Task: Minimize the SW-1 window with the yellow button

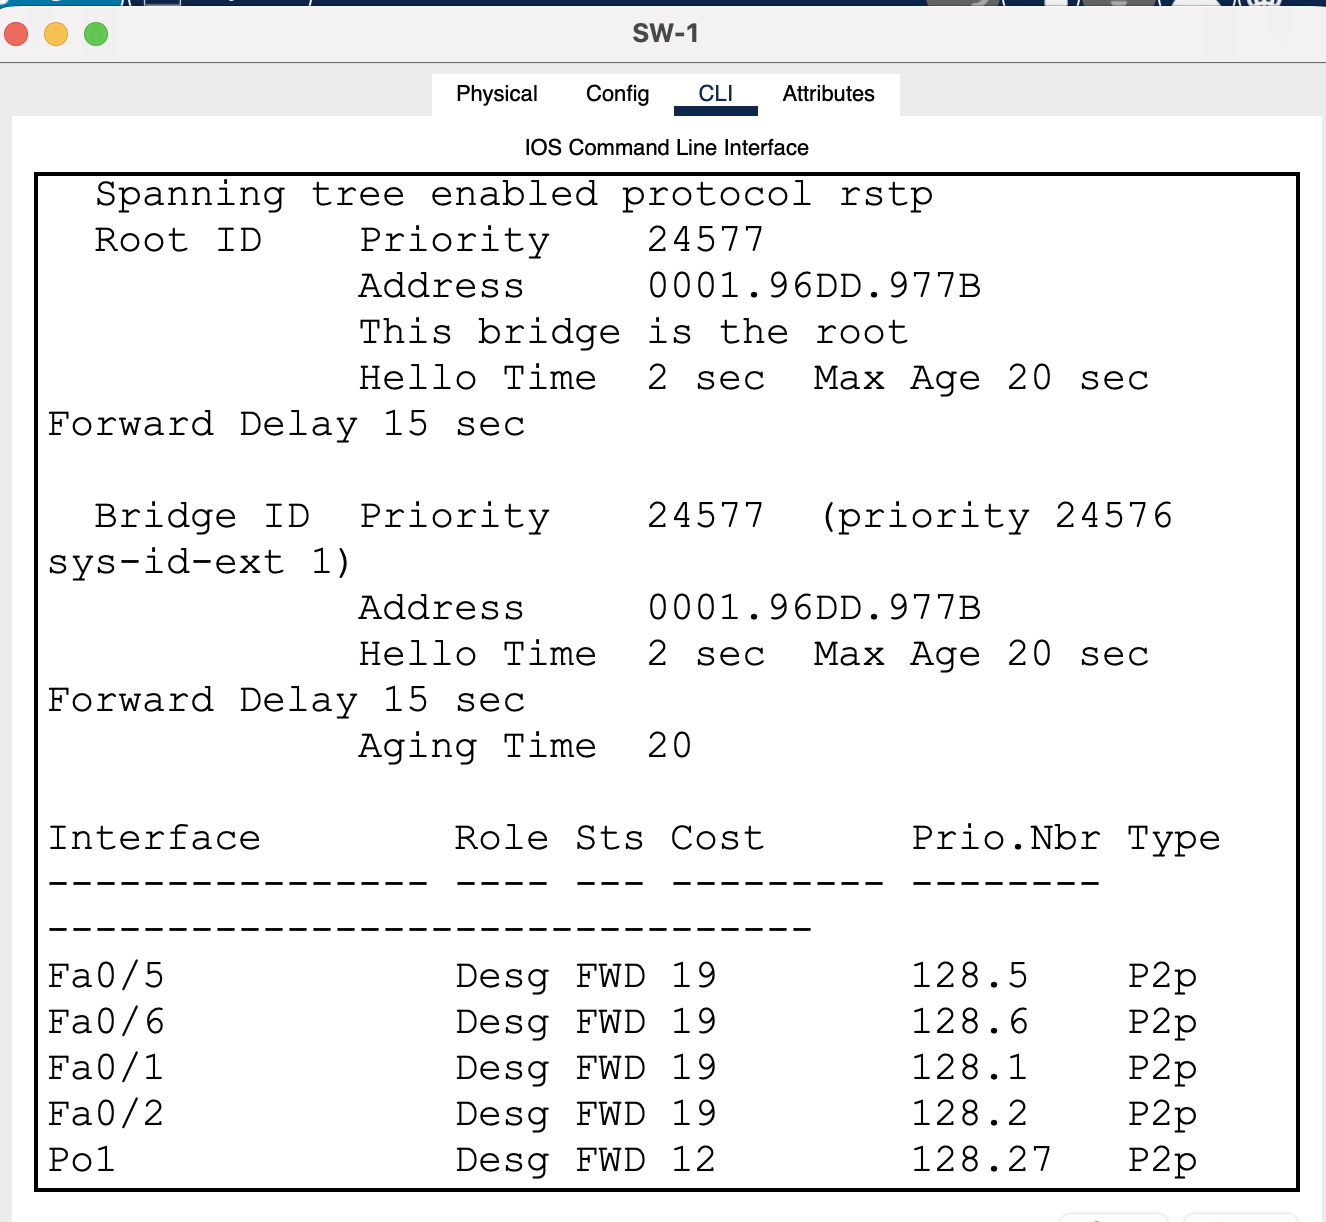Action: click(56, 34)
